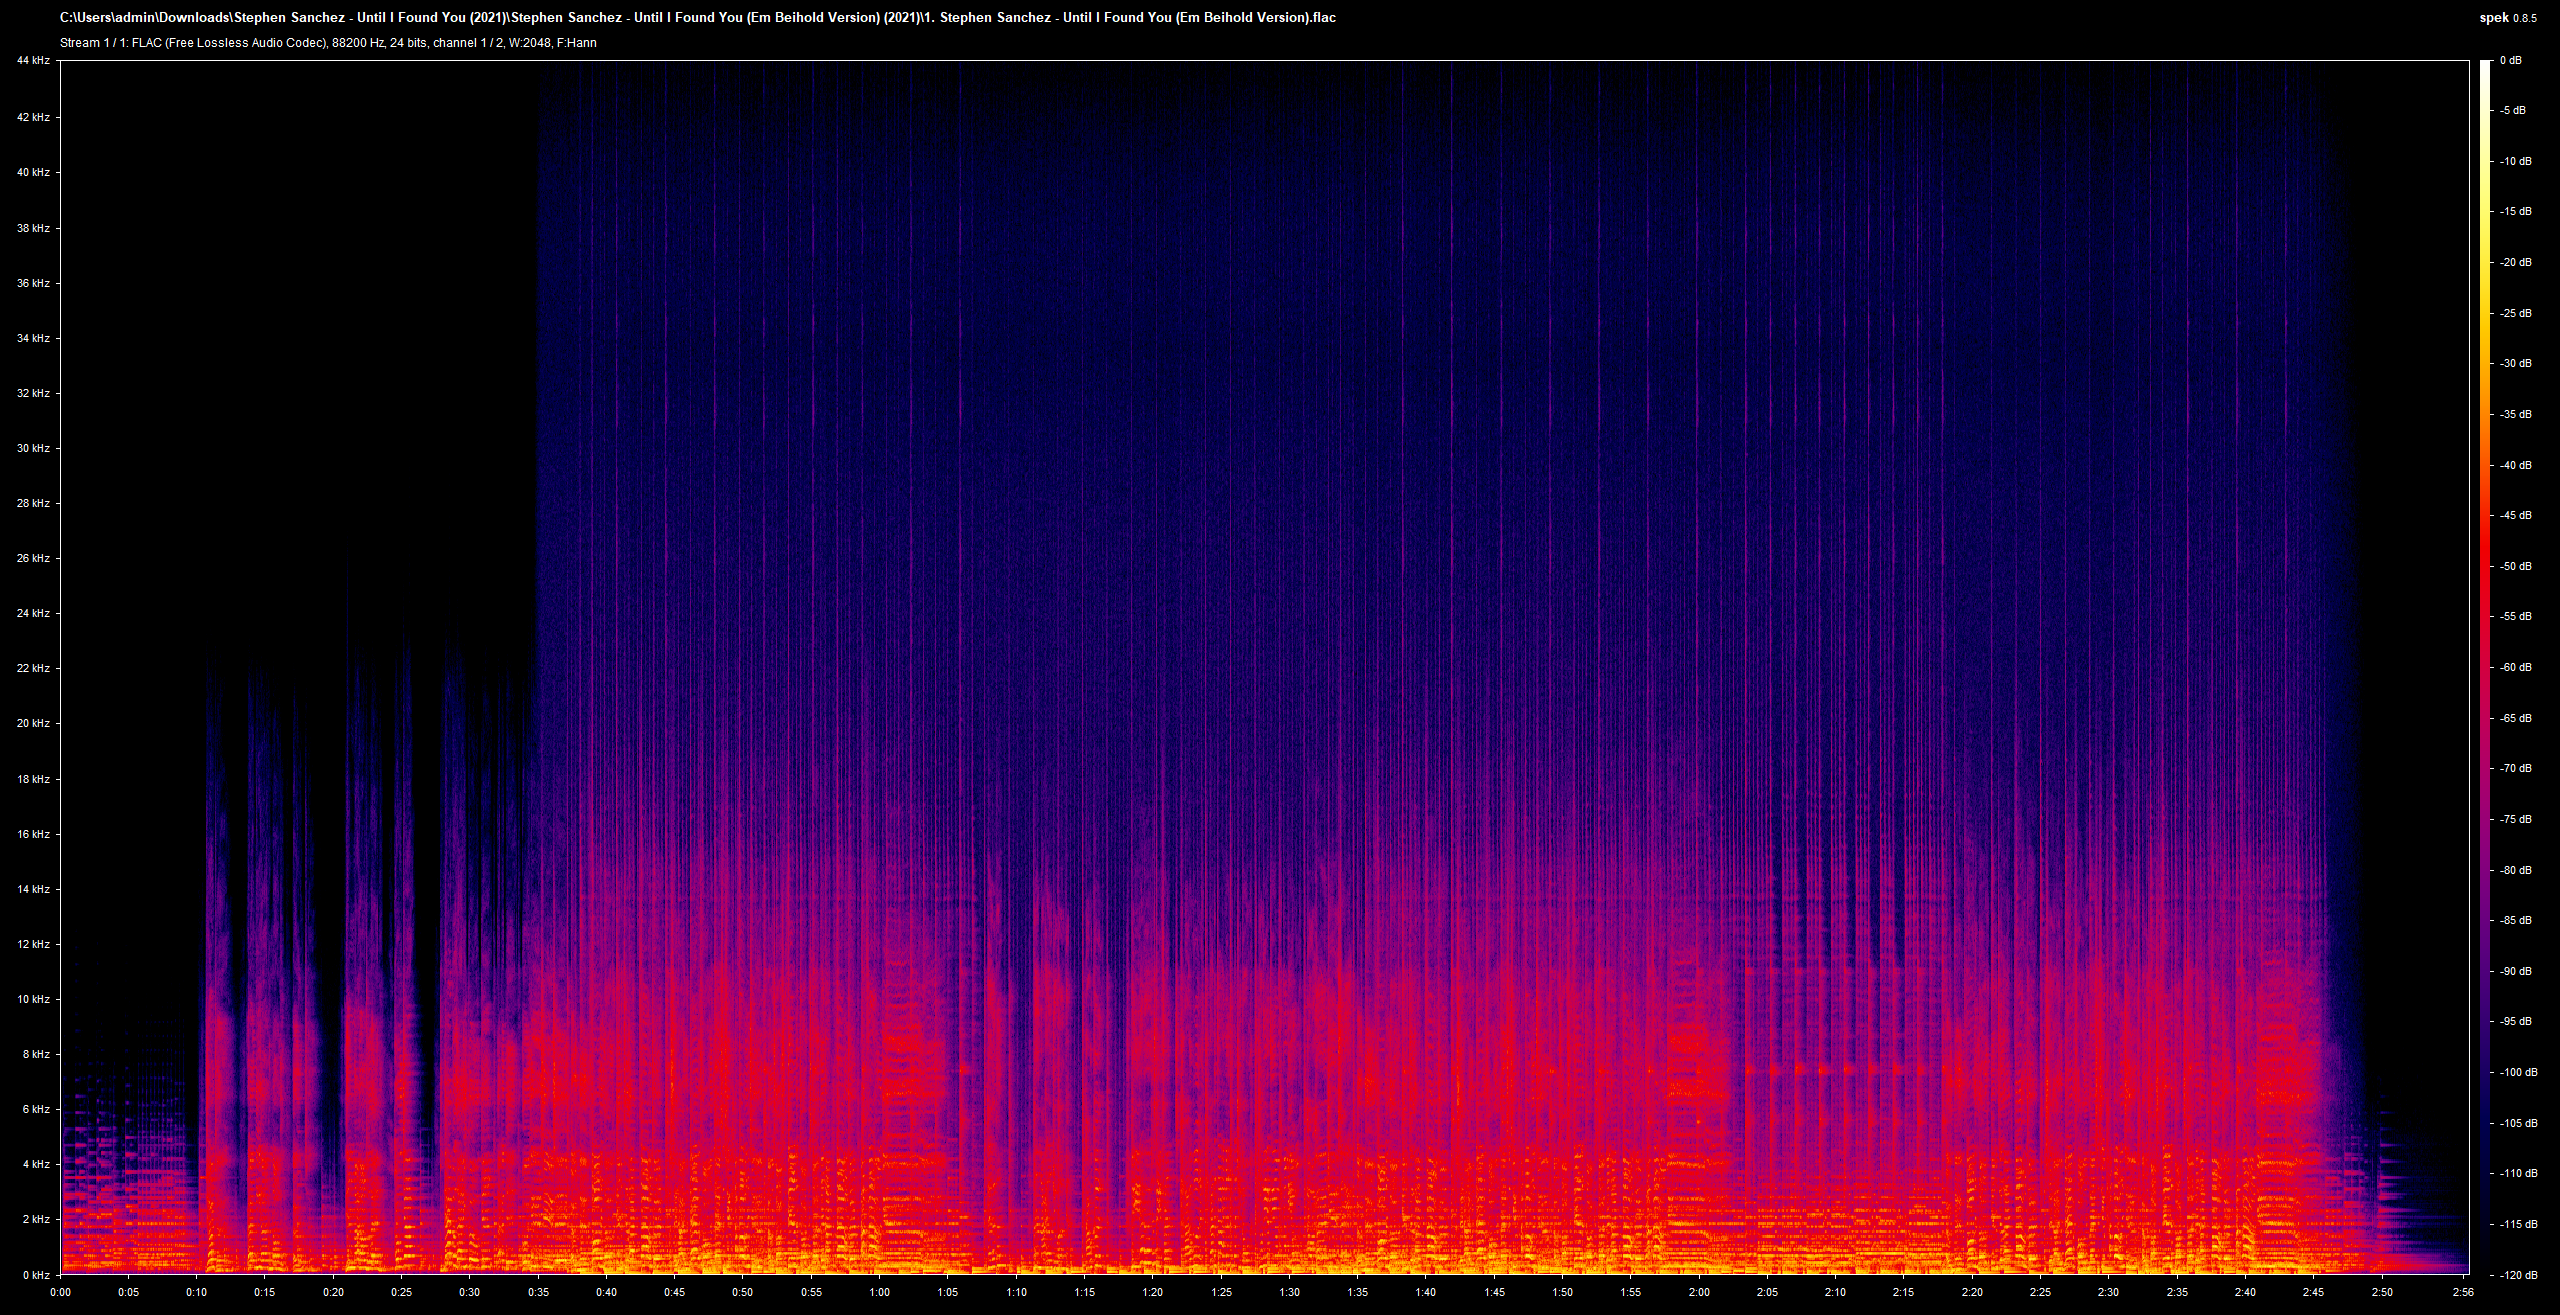Click the 24 kHz frequency label
Image resolution: width=2560 pixels, height=1315 pixels.
(x=33, y=613)
